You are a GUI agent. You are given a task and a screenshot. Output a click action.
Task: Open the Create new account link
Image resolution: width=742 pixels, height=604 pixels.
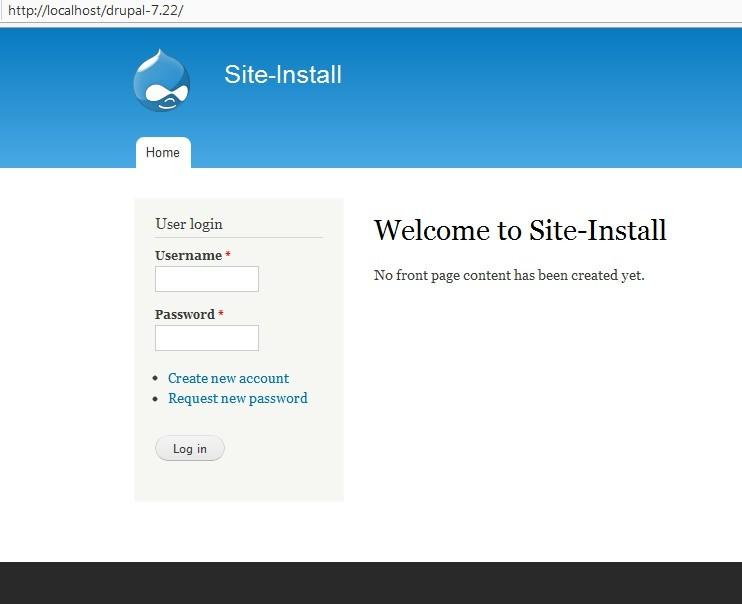tap(228, 378)
